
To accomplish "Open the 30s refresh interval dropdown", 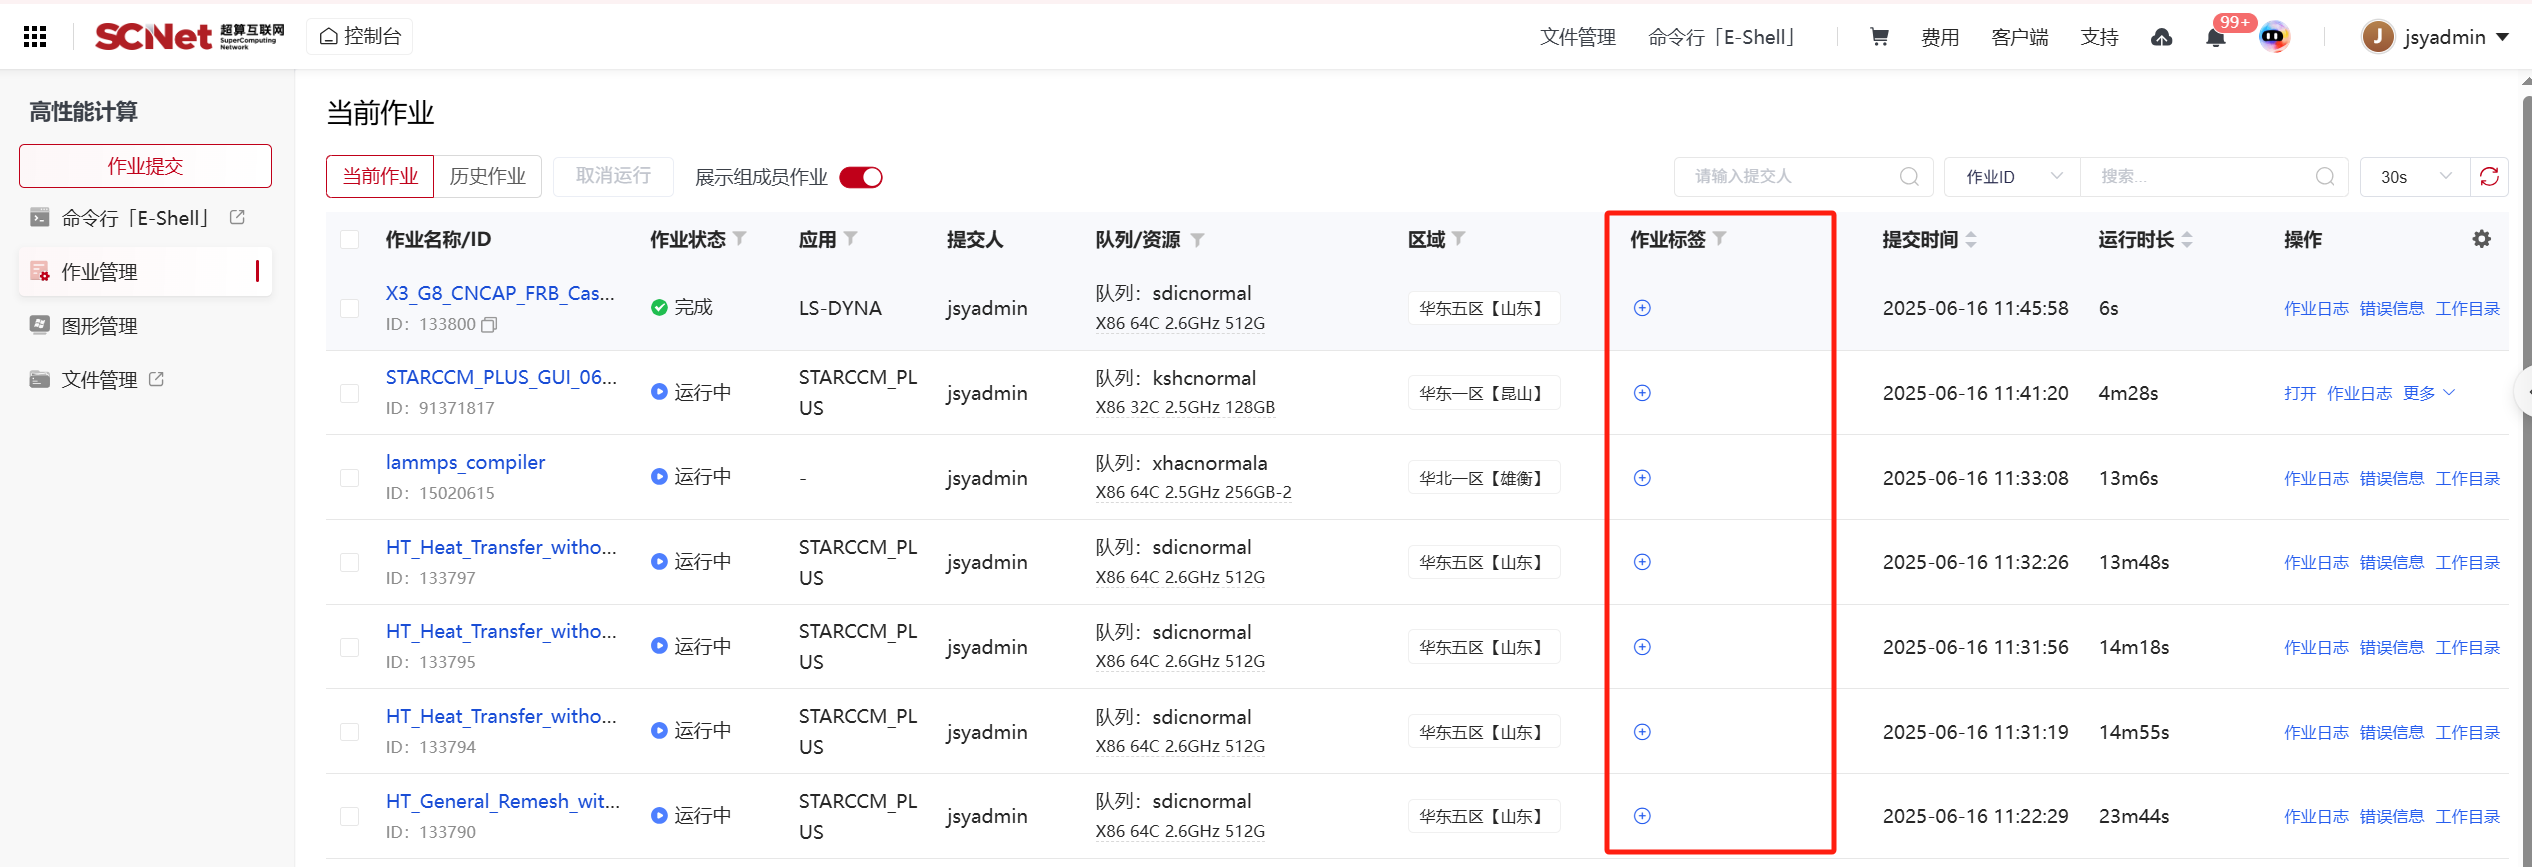I will pyautogui.click(x=2414, y=177).
